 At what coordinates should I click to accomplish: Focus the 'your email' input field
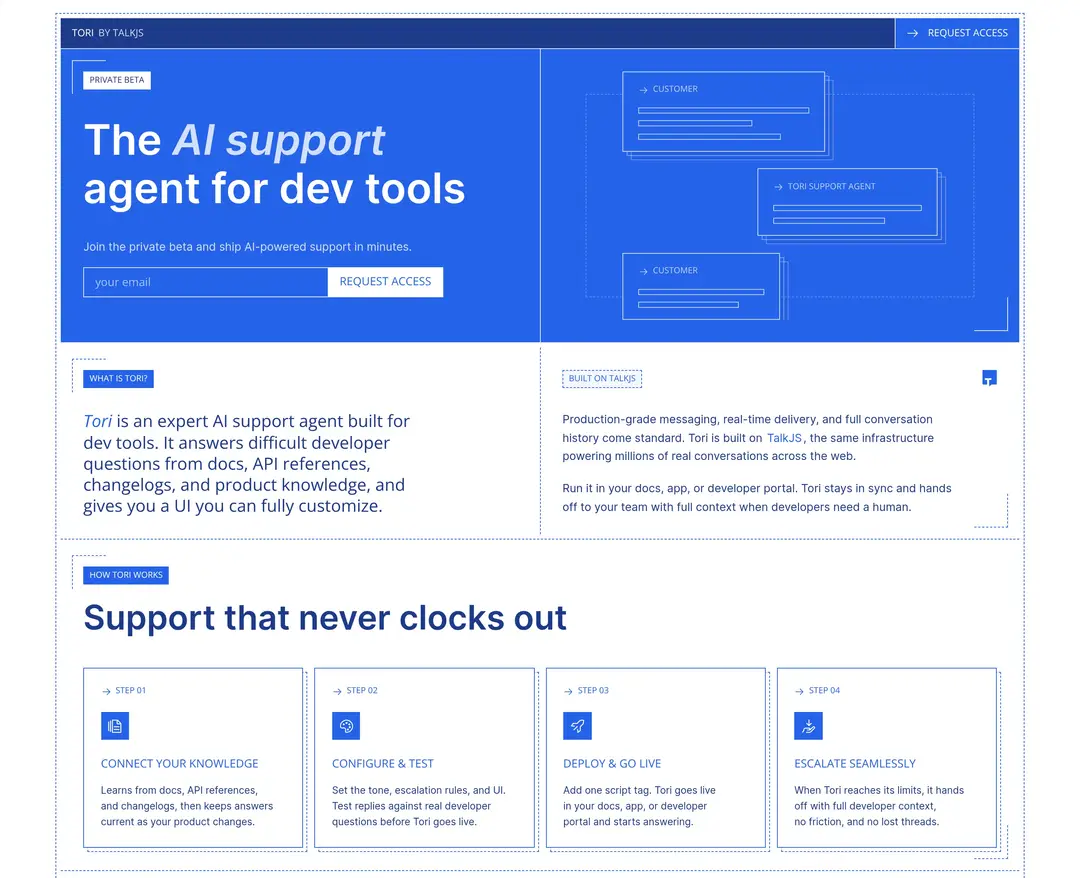[205, 282]
